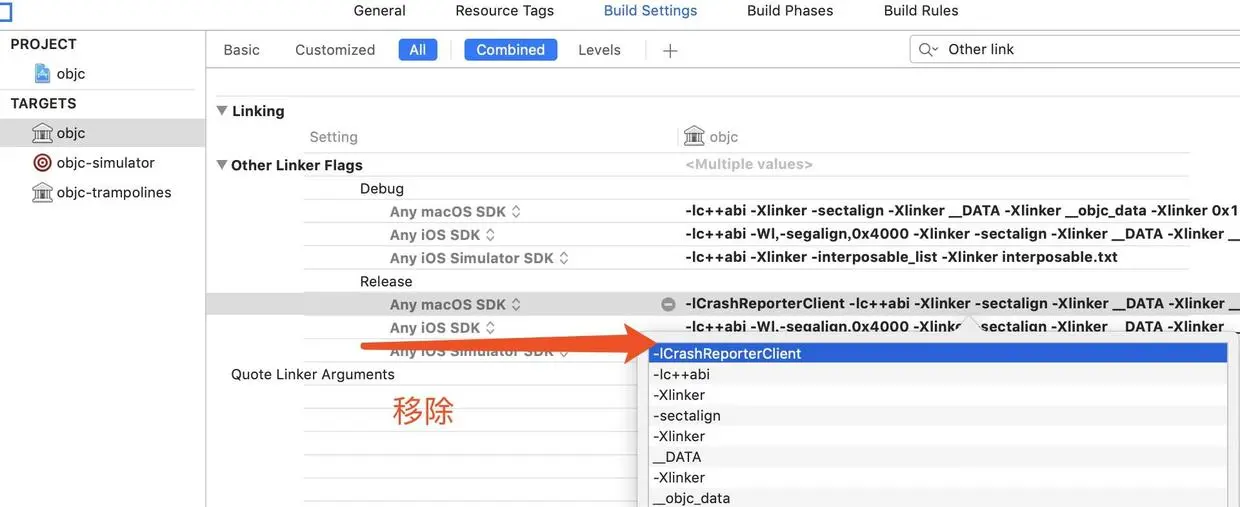Switch to Levels view
The image size is (1240, 507).
599,50
